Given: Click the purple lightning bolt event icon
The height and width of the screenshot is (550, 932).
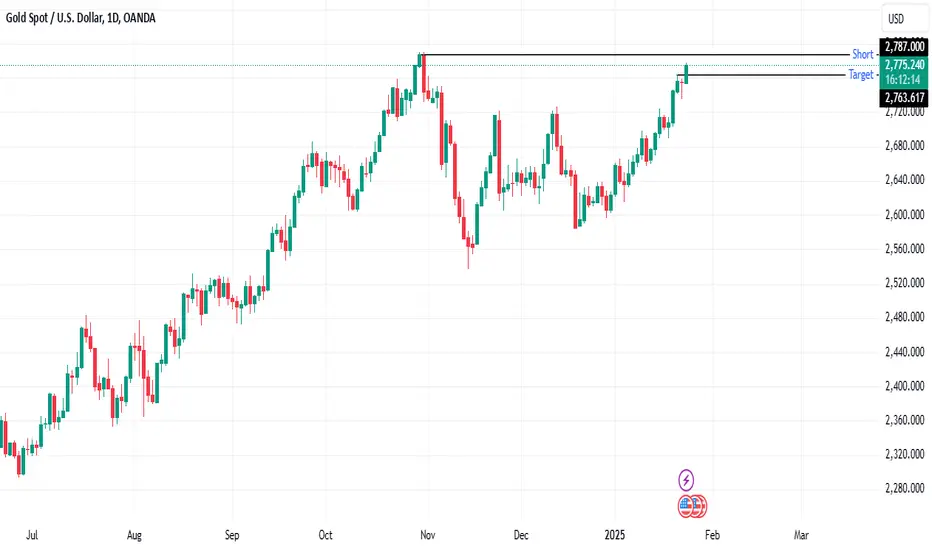Looking at the screenshot, I should (686, 480).
